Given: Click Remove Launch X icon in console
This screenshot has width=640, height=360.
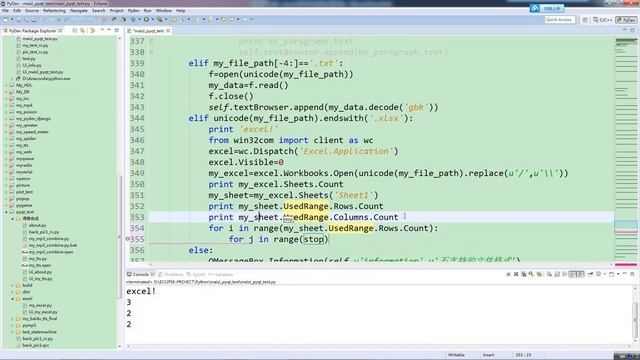Looking at the screenshot, I should coord(516,274).
